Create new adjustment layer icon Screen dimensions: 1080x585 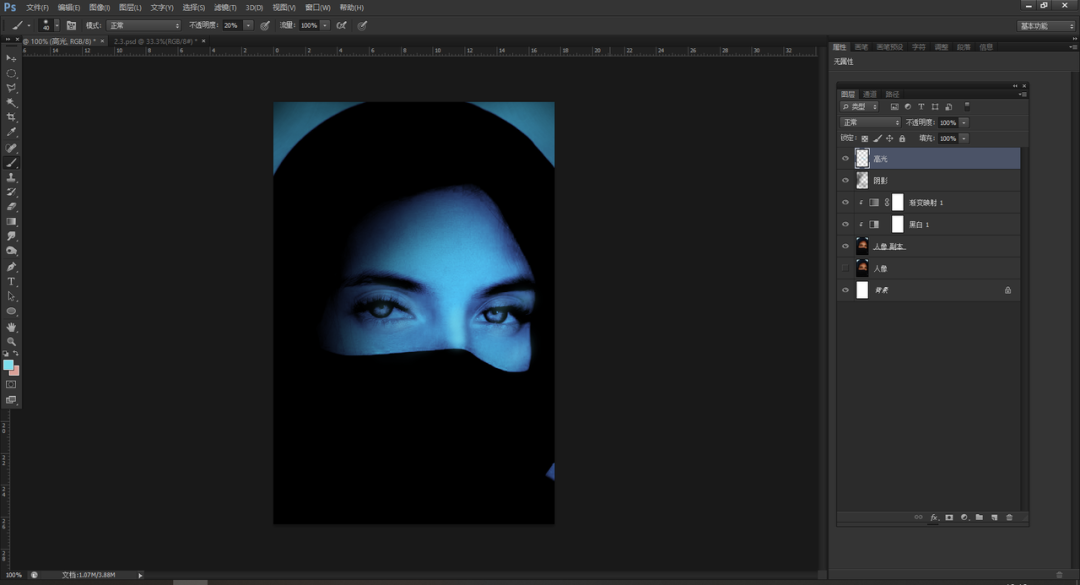point(964,517)
